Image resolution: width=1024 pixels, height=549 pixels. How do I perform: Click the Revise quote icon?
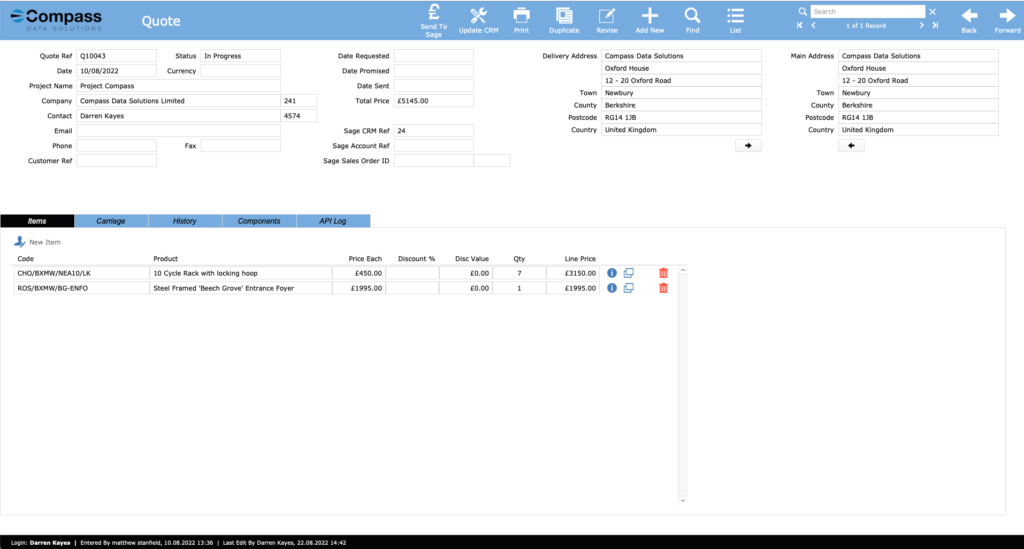click(607, 18)
